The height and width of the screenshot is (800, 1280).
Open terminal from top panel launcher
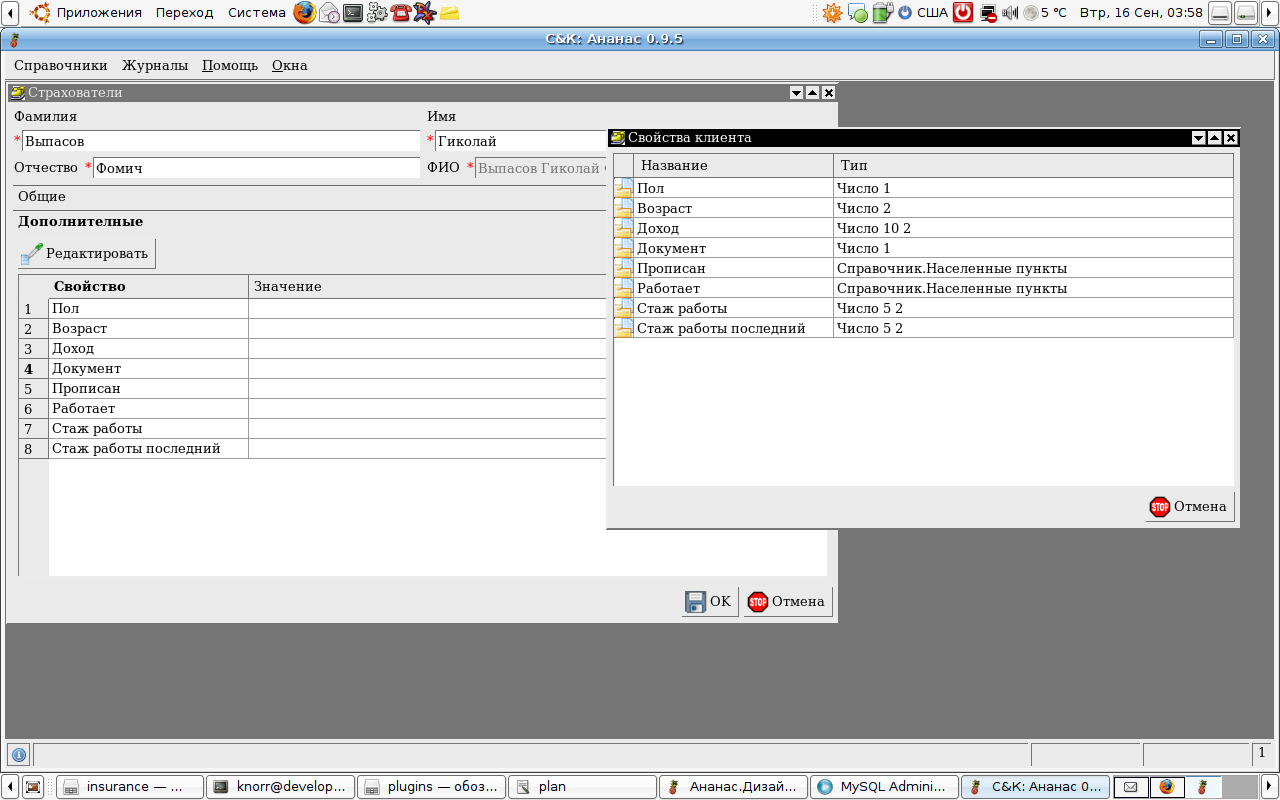tap(353, 13)
